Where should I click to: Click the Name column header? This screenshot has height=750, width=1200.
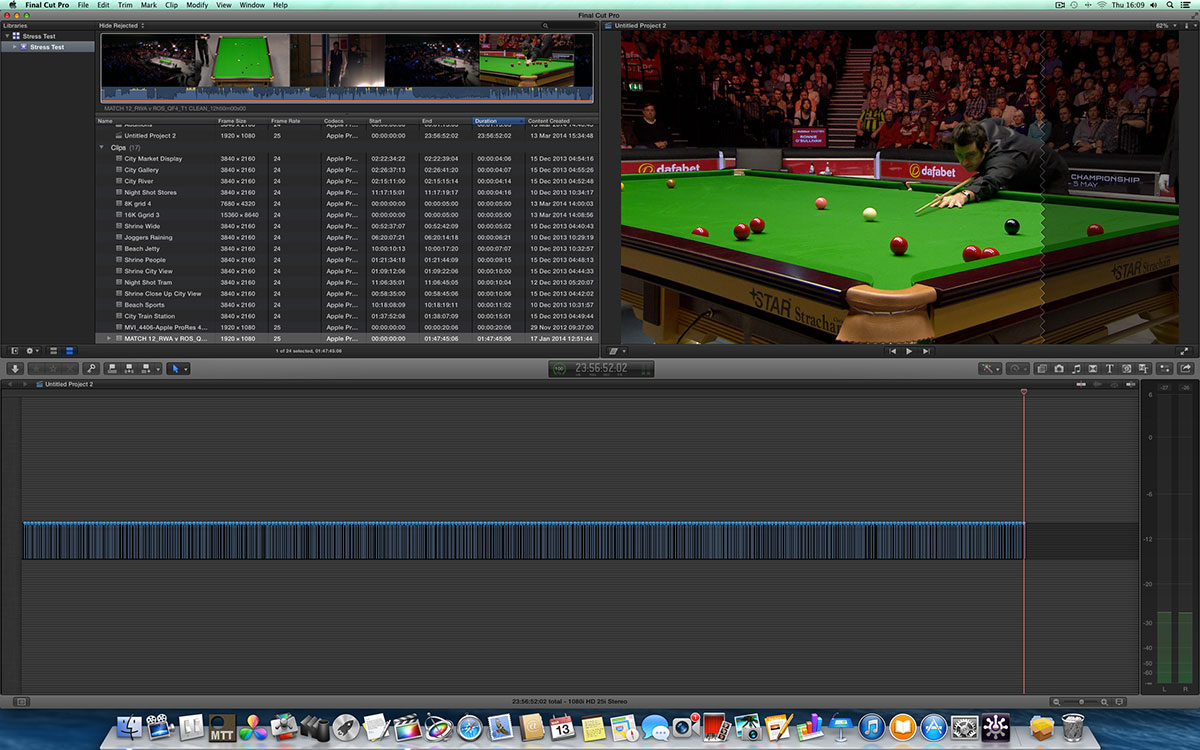pyautogui.click(x=156, y=121)
